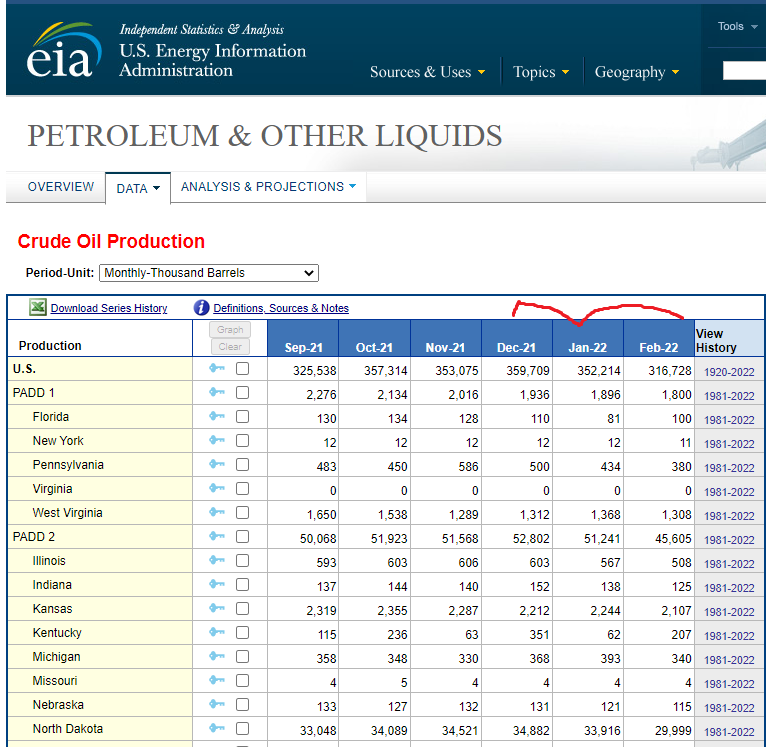This screenshot has height=747, width=766.
Task: Open the Period-Unit dropdown
Action: [209, 273]
